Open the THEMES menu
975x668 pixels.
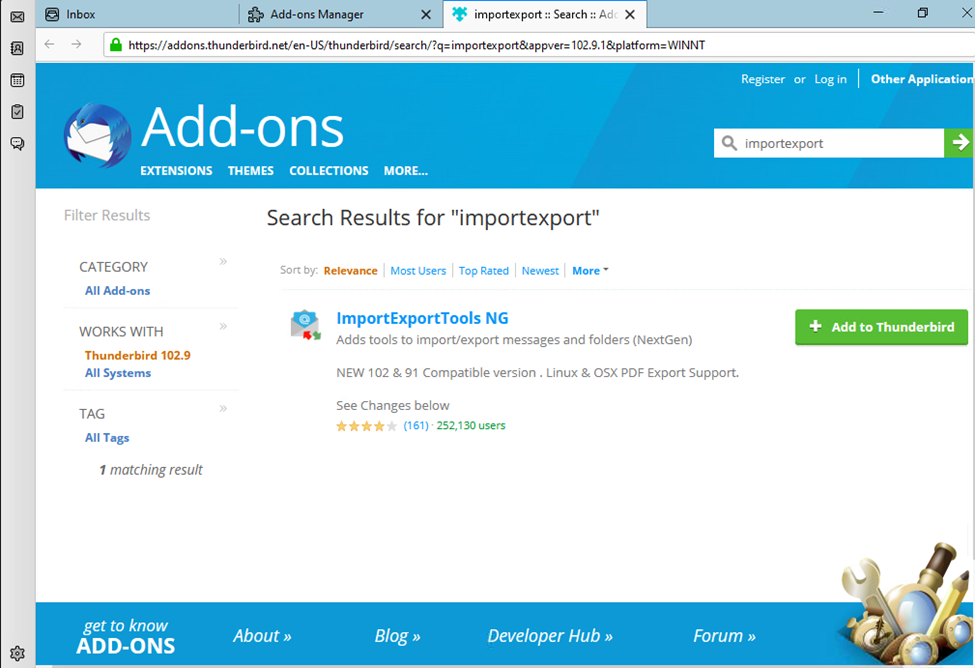(x=251, y=170)
